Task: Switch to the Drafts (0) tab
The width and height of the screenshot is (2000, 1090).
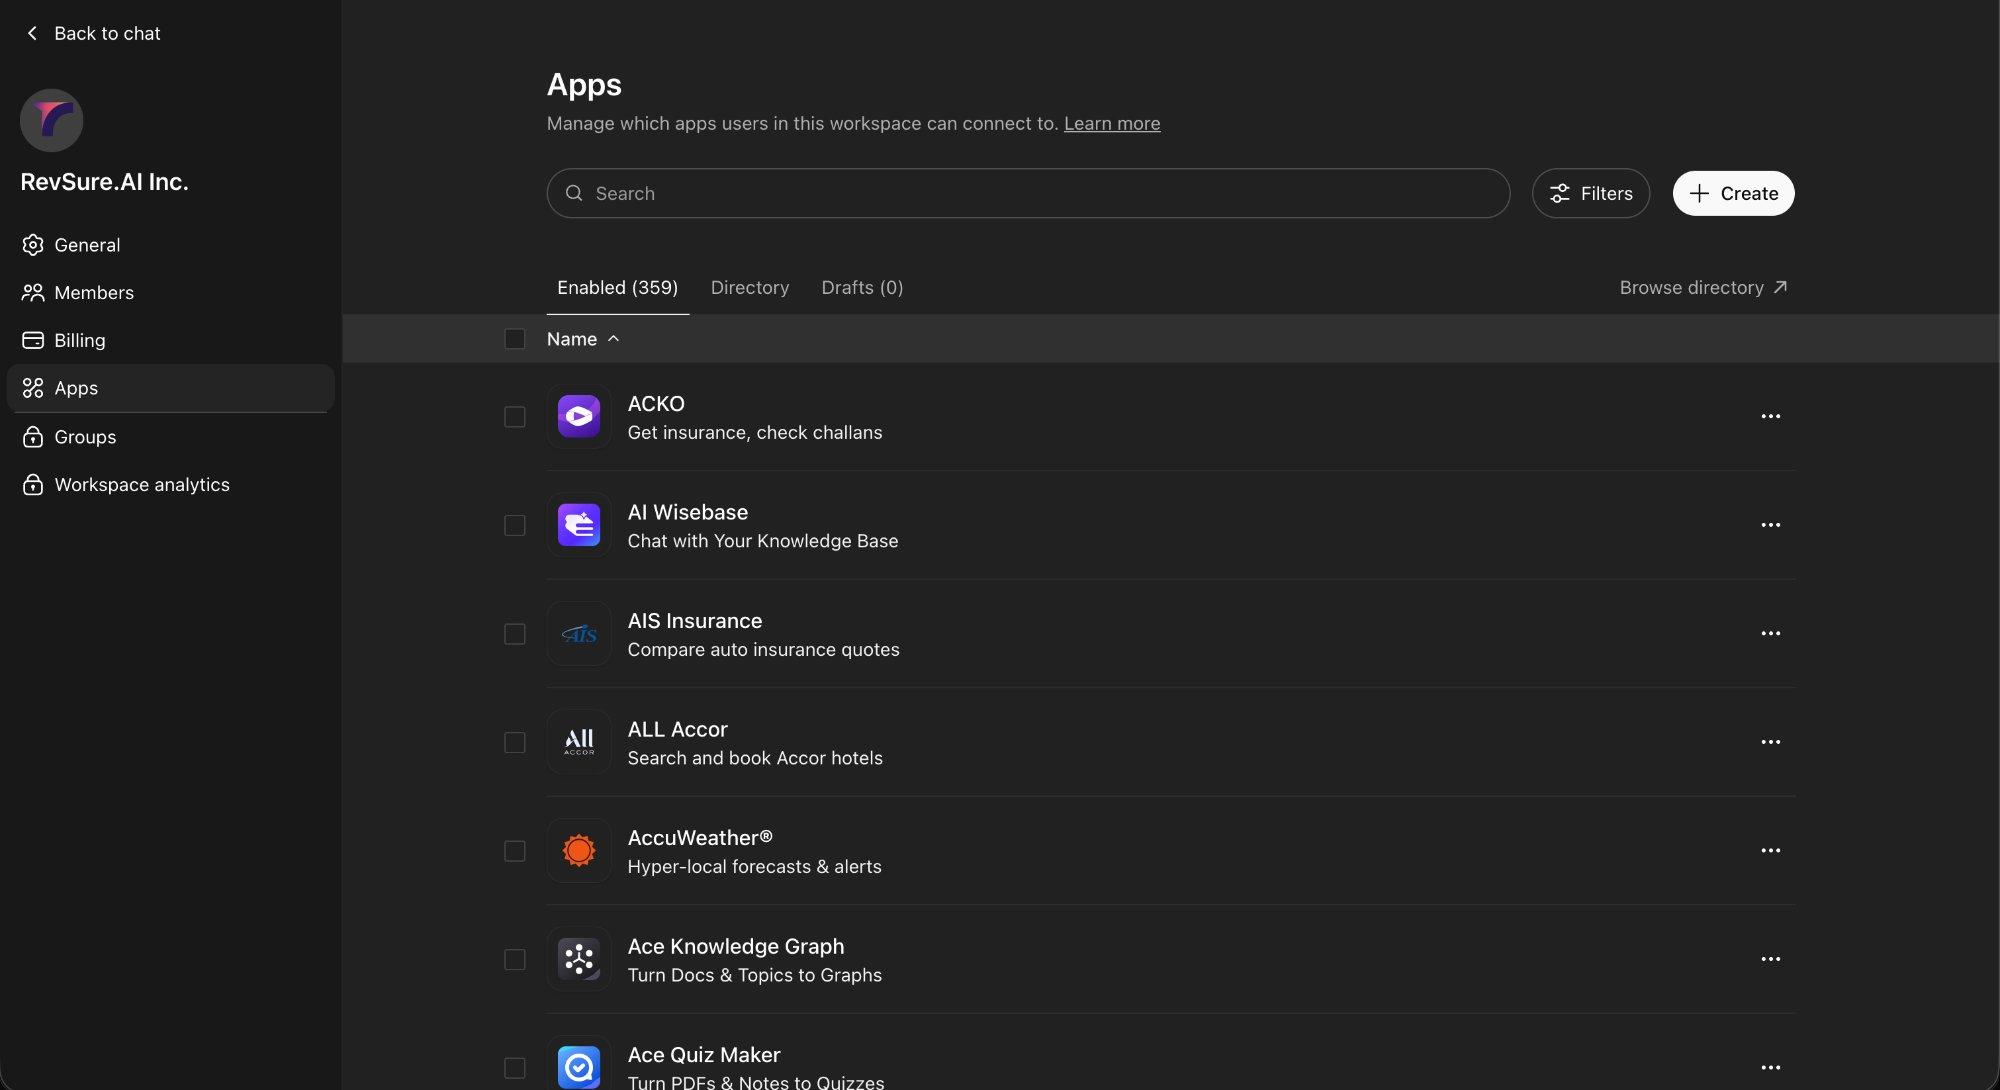Action: [862, 288]
